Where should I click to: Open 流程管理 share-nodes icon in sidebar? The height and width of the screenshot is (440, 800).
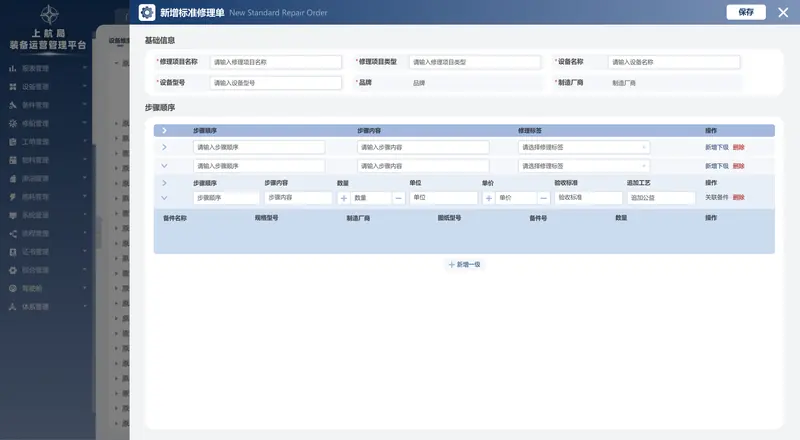pos(13,234)
